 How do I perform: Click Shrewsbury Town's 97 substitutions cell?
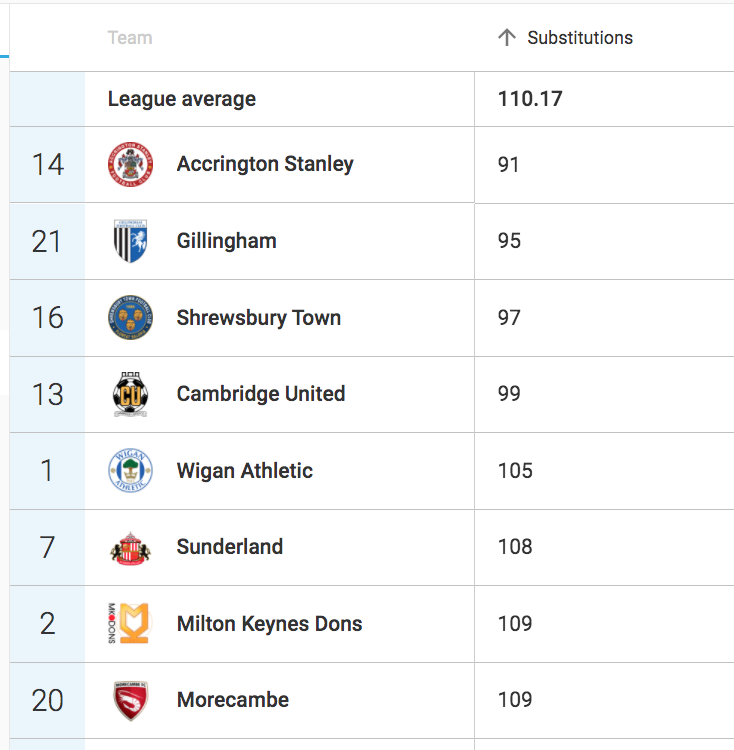coord(604,318)
